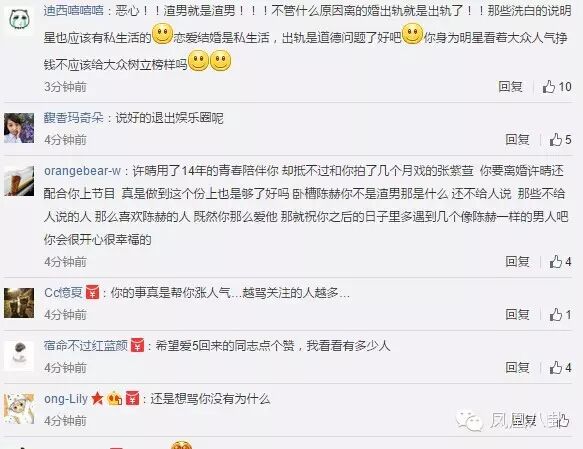Click 回复 under orangebear-w's long comment
Image resolution: width=583 pixels, height=449 pixels.
click(x=517, y=262)
